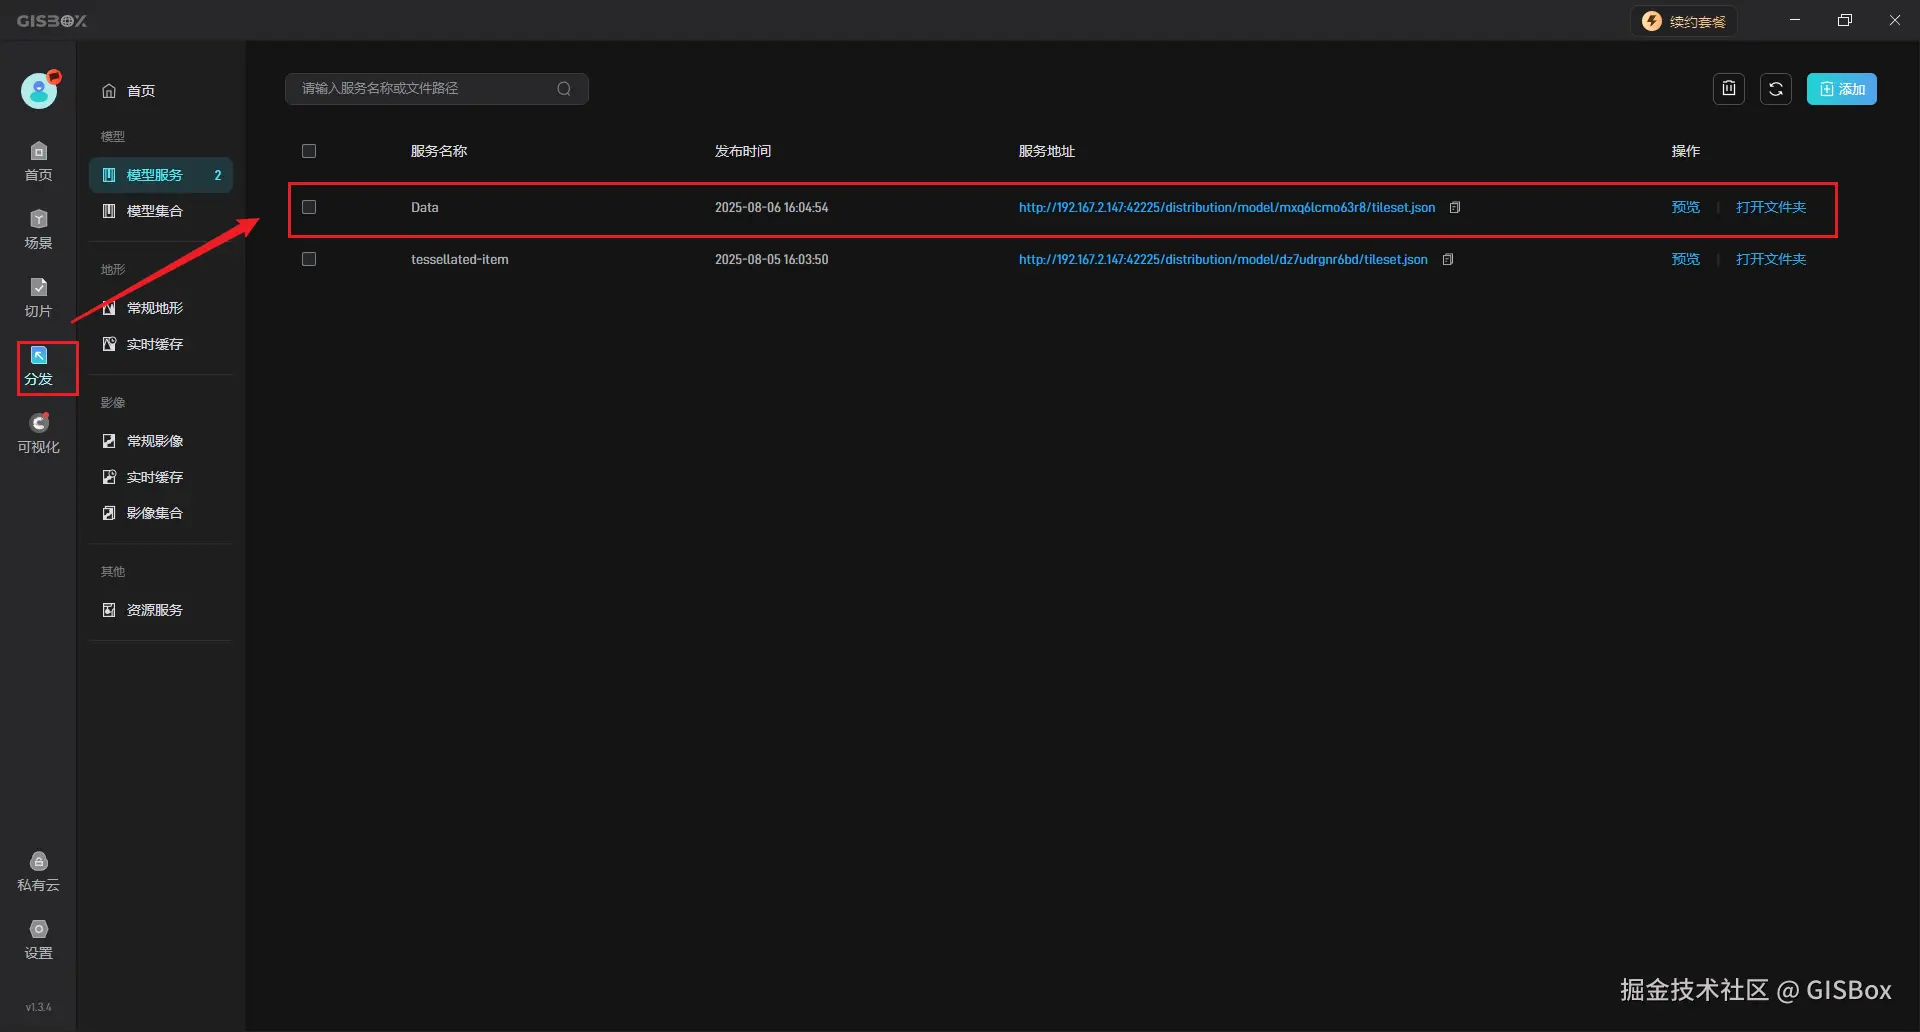Open 设置 settings
This screenshot has height=1032, width=1920.
coord(38,940)
